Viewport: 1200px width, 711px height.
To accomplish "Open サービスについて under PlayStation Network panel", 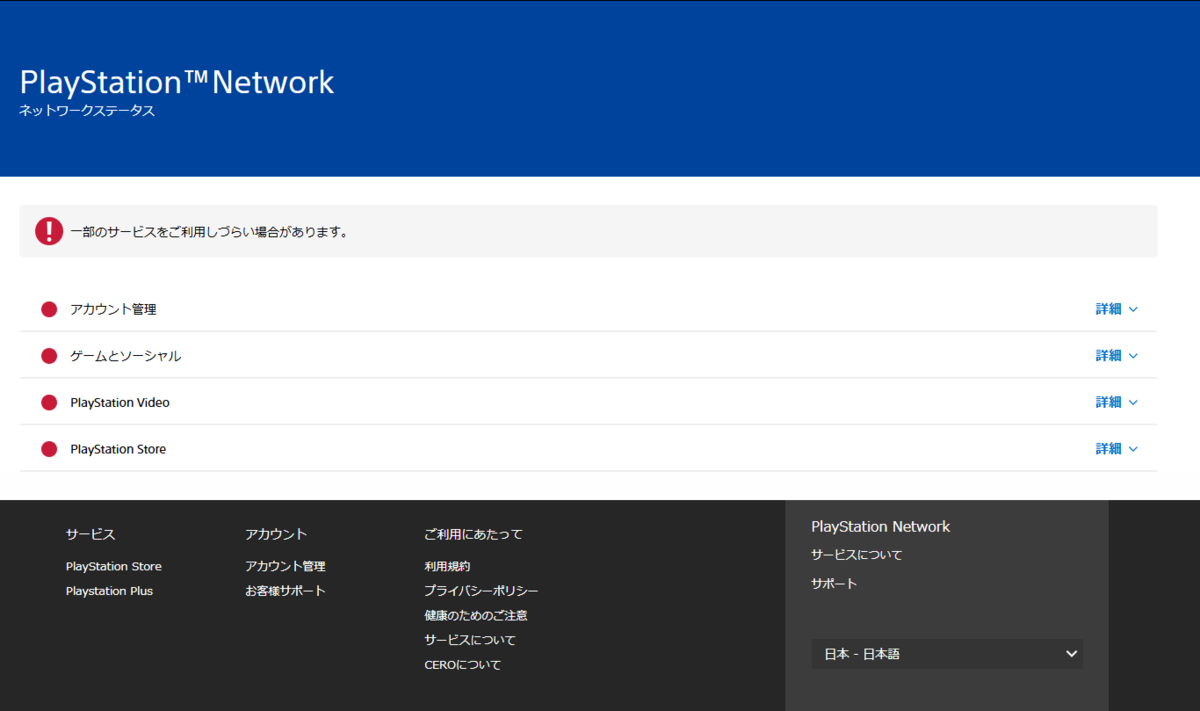I will 857,555.
